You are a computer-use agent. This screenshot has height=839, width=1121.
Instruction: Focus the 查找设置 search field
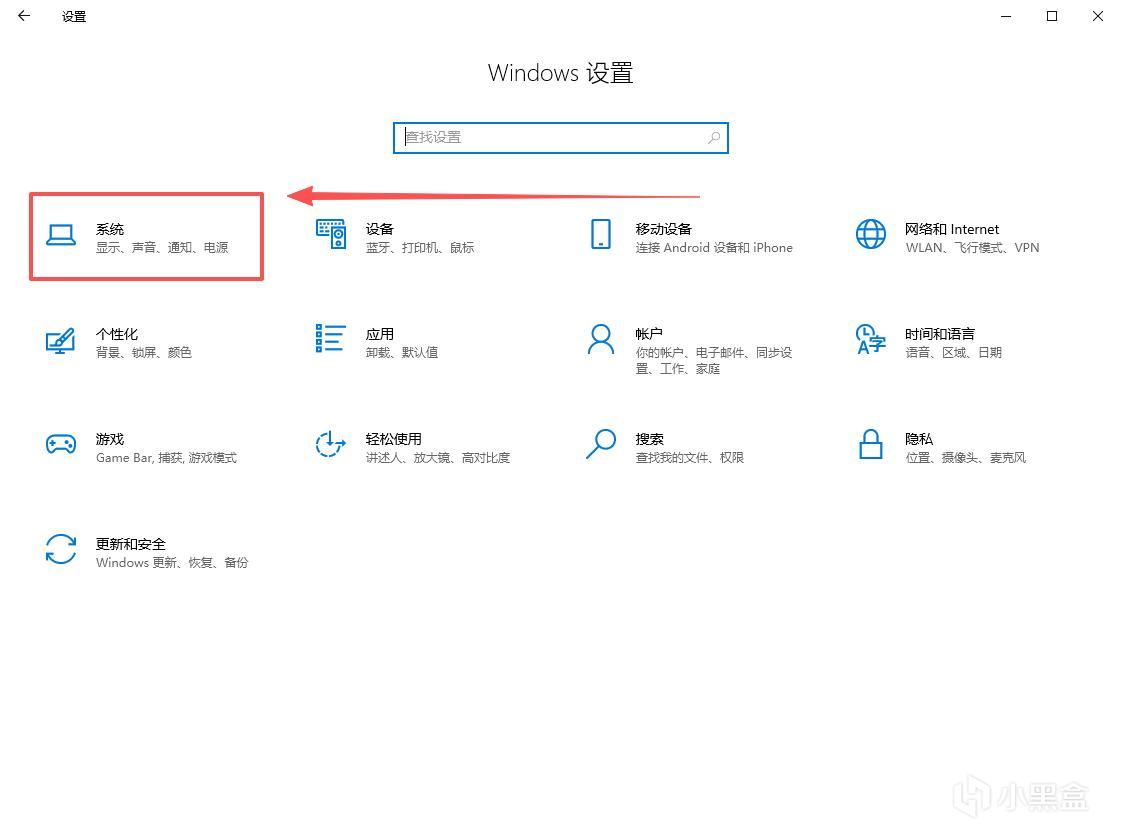click(x=560, y=138)
